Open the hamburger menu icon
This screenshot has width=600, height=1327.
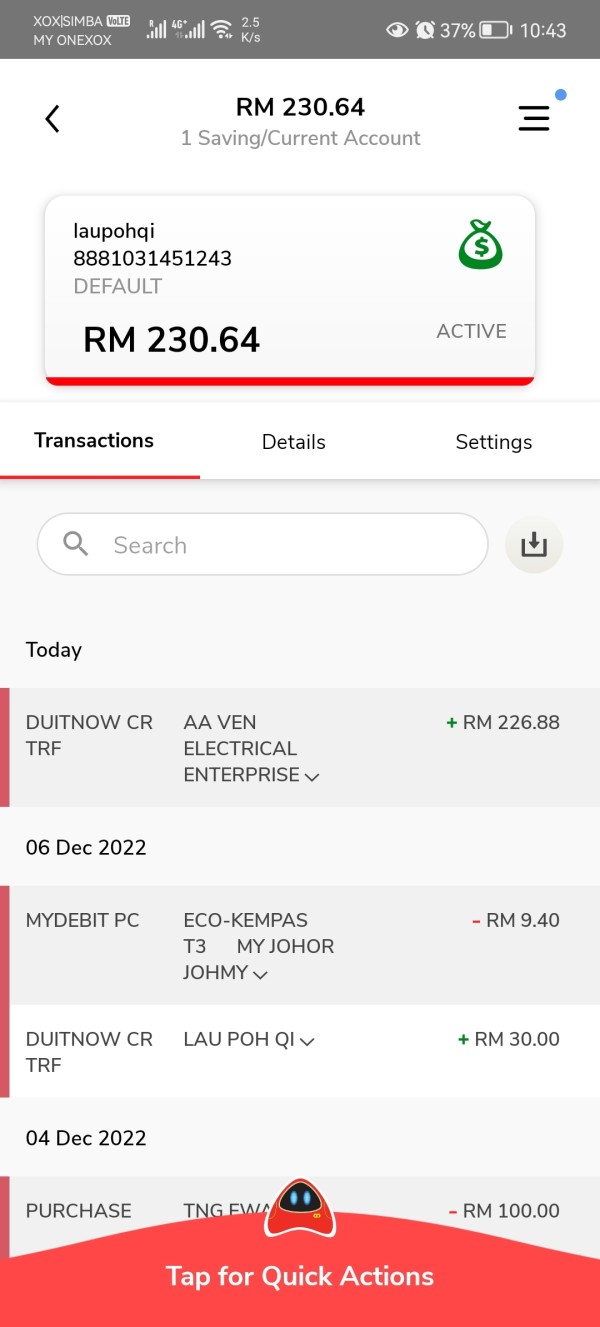pos(534,118)
